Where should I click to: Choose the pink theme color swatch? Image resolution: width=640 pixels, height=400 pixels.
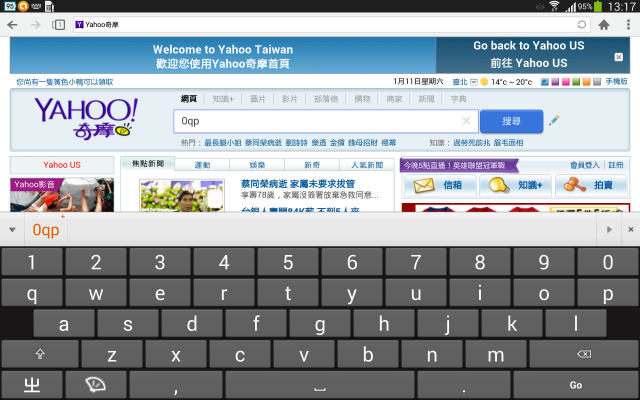(x=566, y=82)
